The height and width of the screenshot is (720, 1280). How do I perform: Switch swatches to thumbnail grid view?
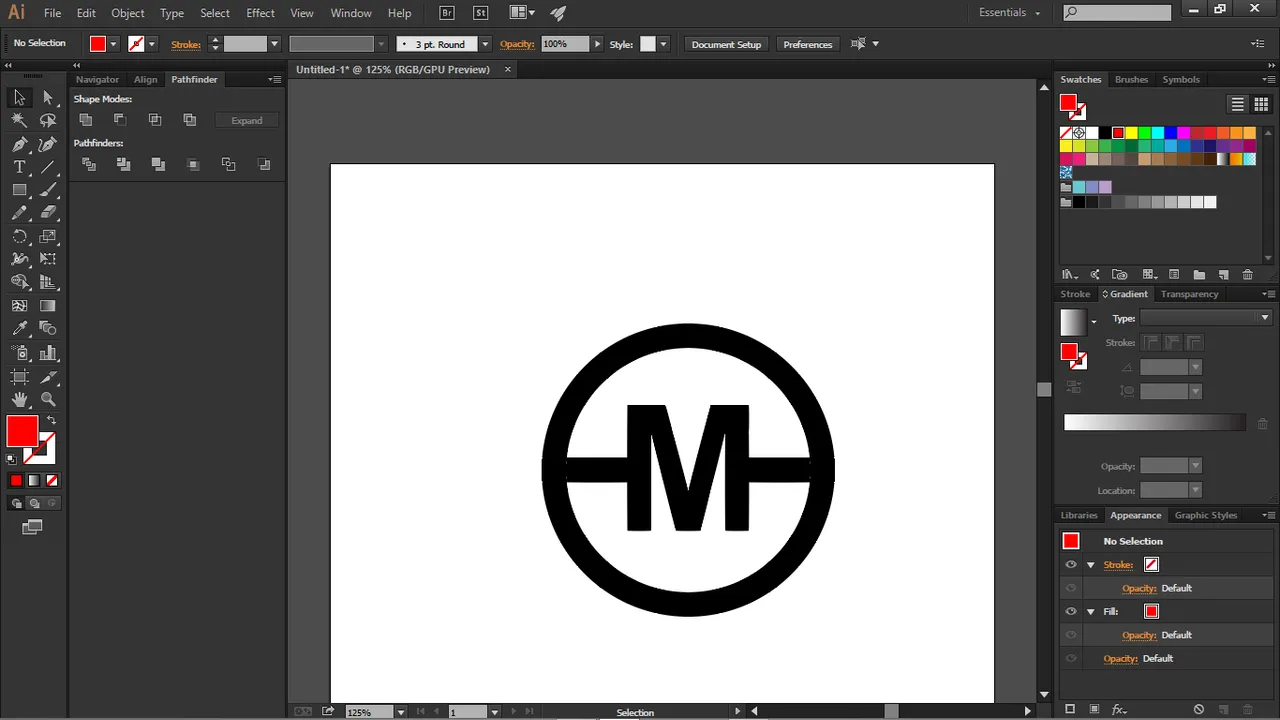(x=1261, y=104)
